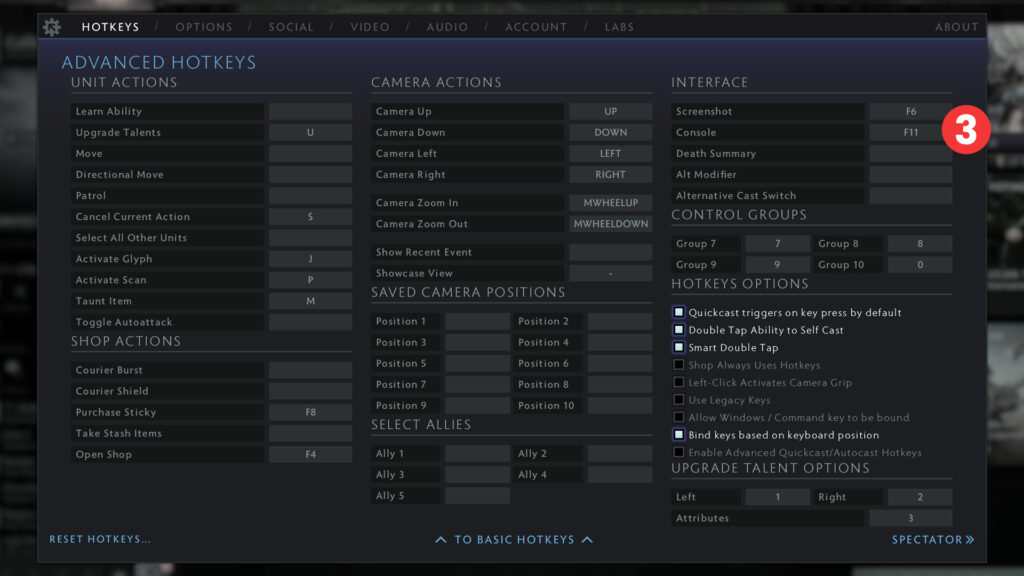The width and height of the screenshot is (1024, 576).
Task: Click the settings gear icon
Action: tap(51, 27)
